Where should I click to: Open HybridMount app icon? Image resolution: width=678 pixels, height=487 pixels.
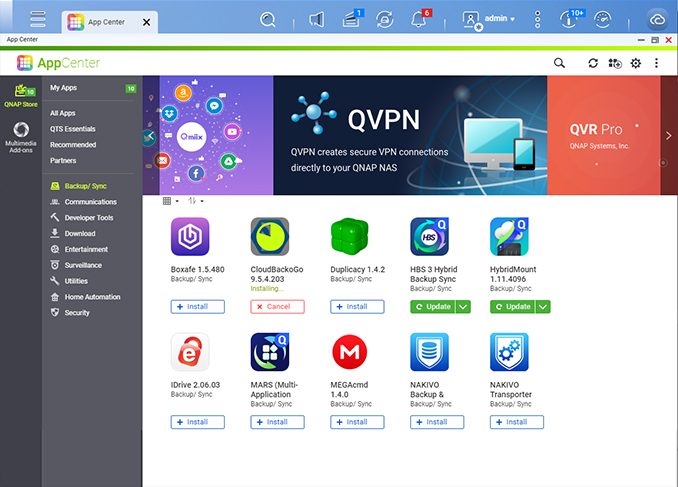point(509,237)
